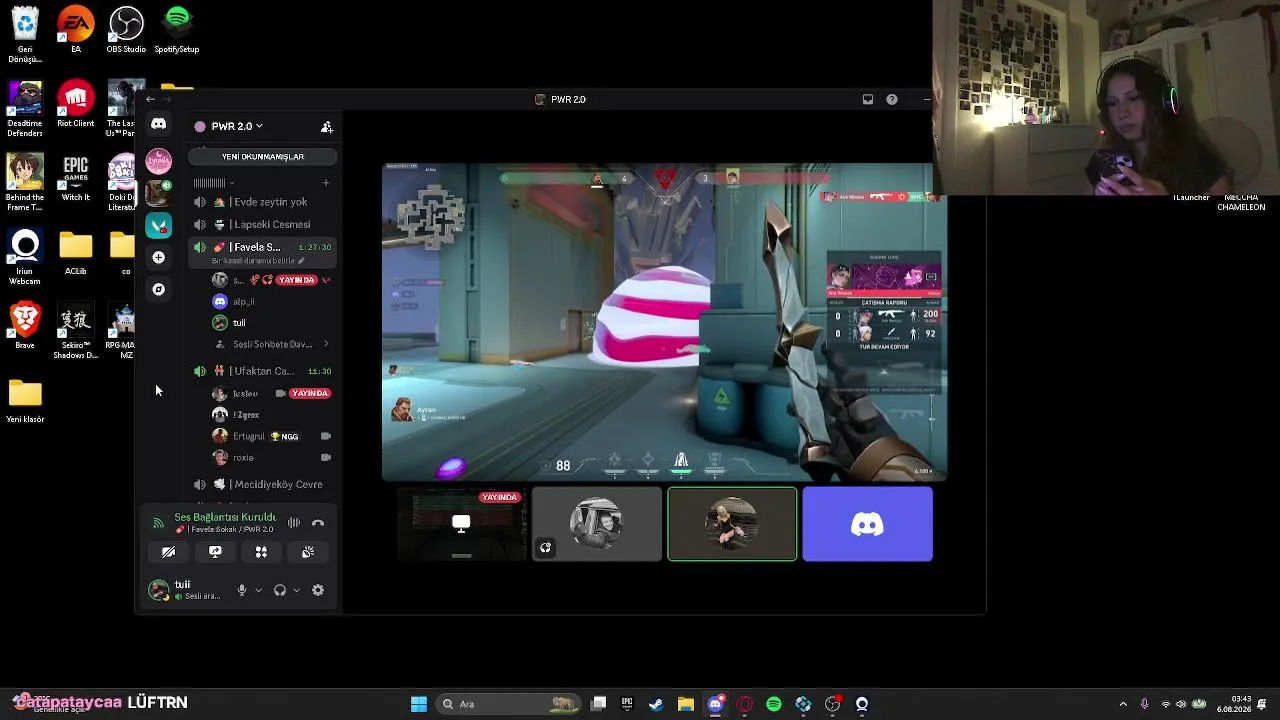Join Mecidiyeköy Cevre voice channel

click(262, 484)
